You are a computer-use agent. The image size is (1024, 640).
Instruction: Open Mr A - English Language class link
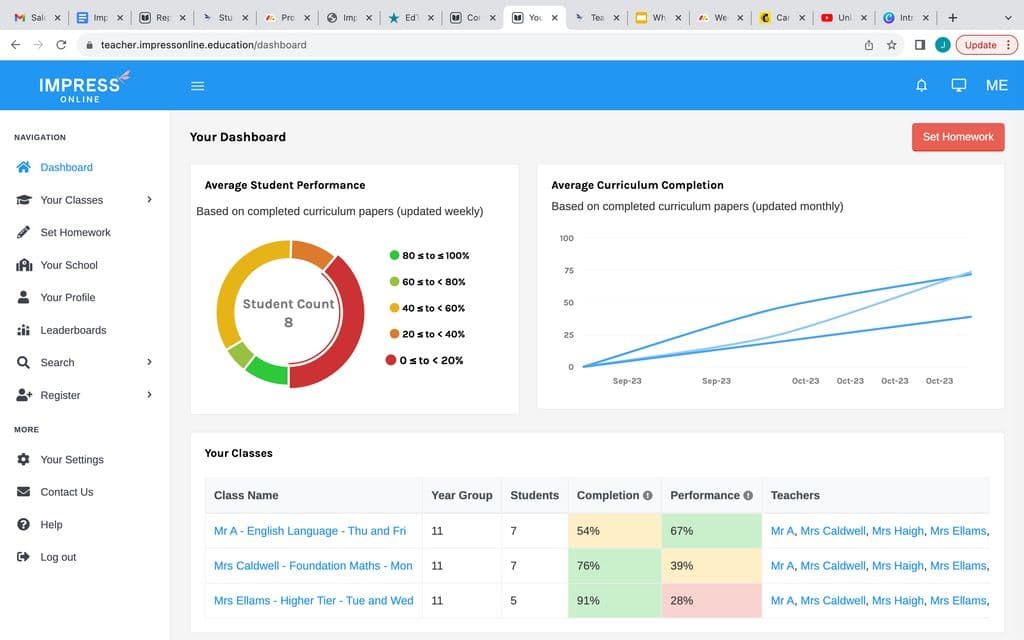(x=310, y=531)
